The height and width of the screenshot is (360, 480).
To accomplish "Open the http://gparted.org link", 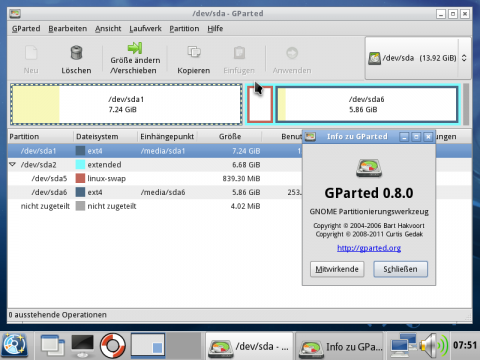I will [x=369, y=248].
